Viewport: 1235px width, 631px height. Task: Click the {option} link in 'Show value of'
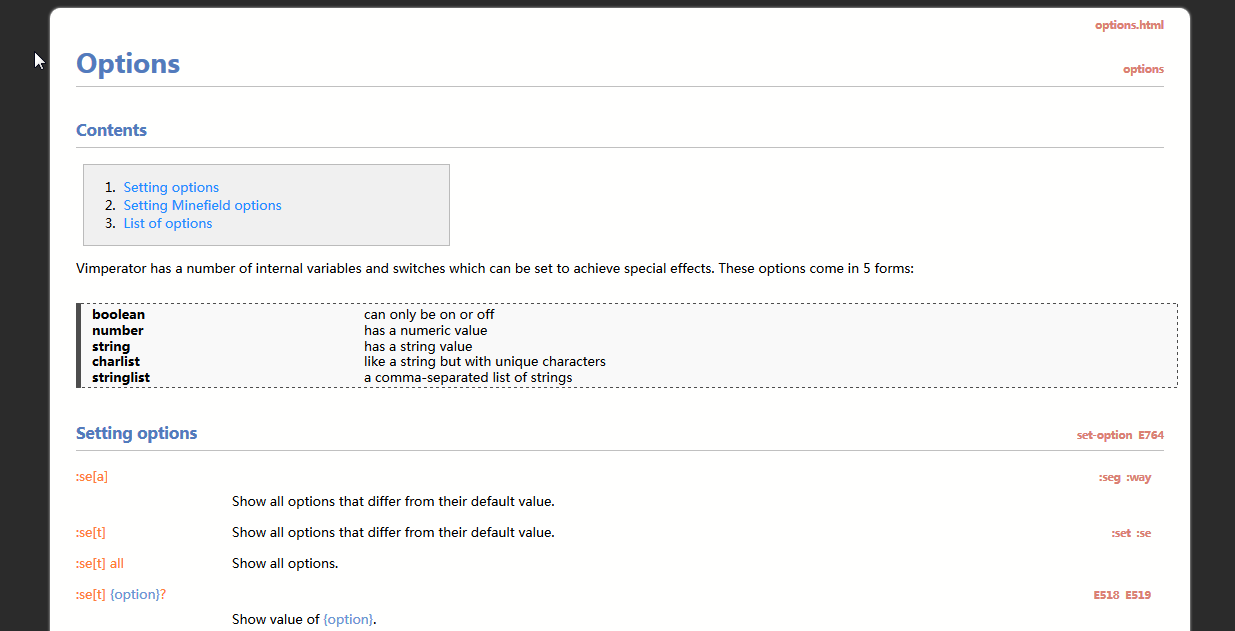tap(348, 619)
